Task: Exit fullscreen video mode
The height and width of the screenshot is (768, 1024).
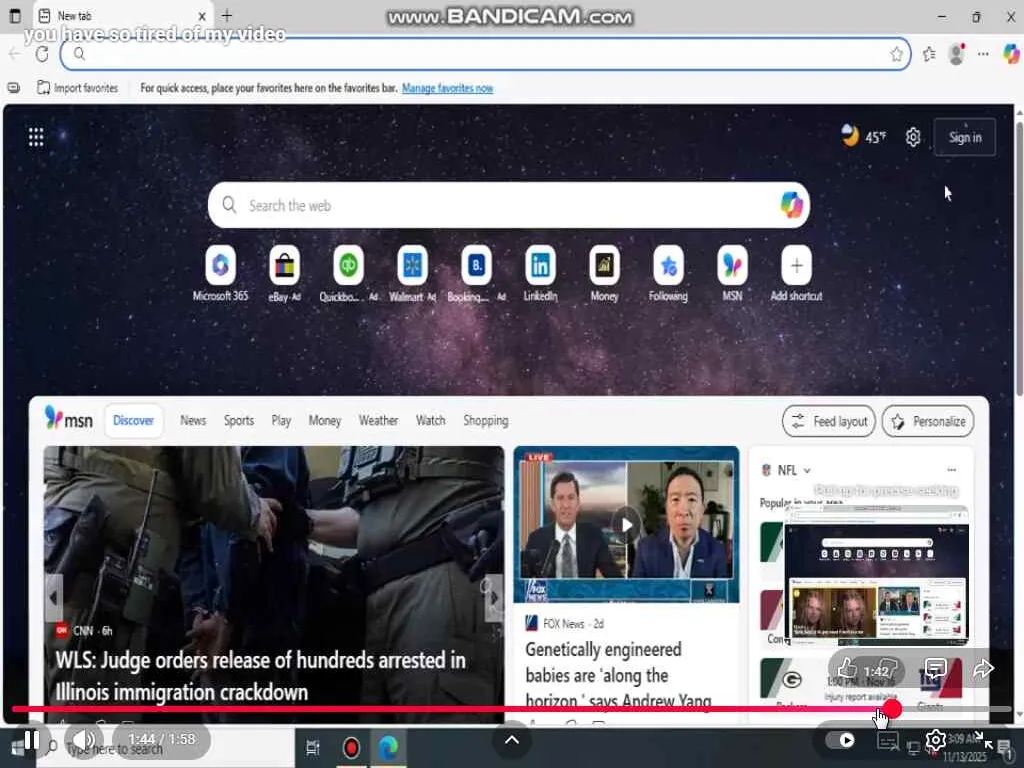Action: pyautogui.click(x=984, y=740)
